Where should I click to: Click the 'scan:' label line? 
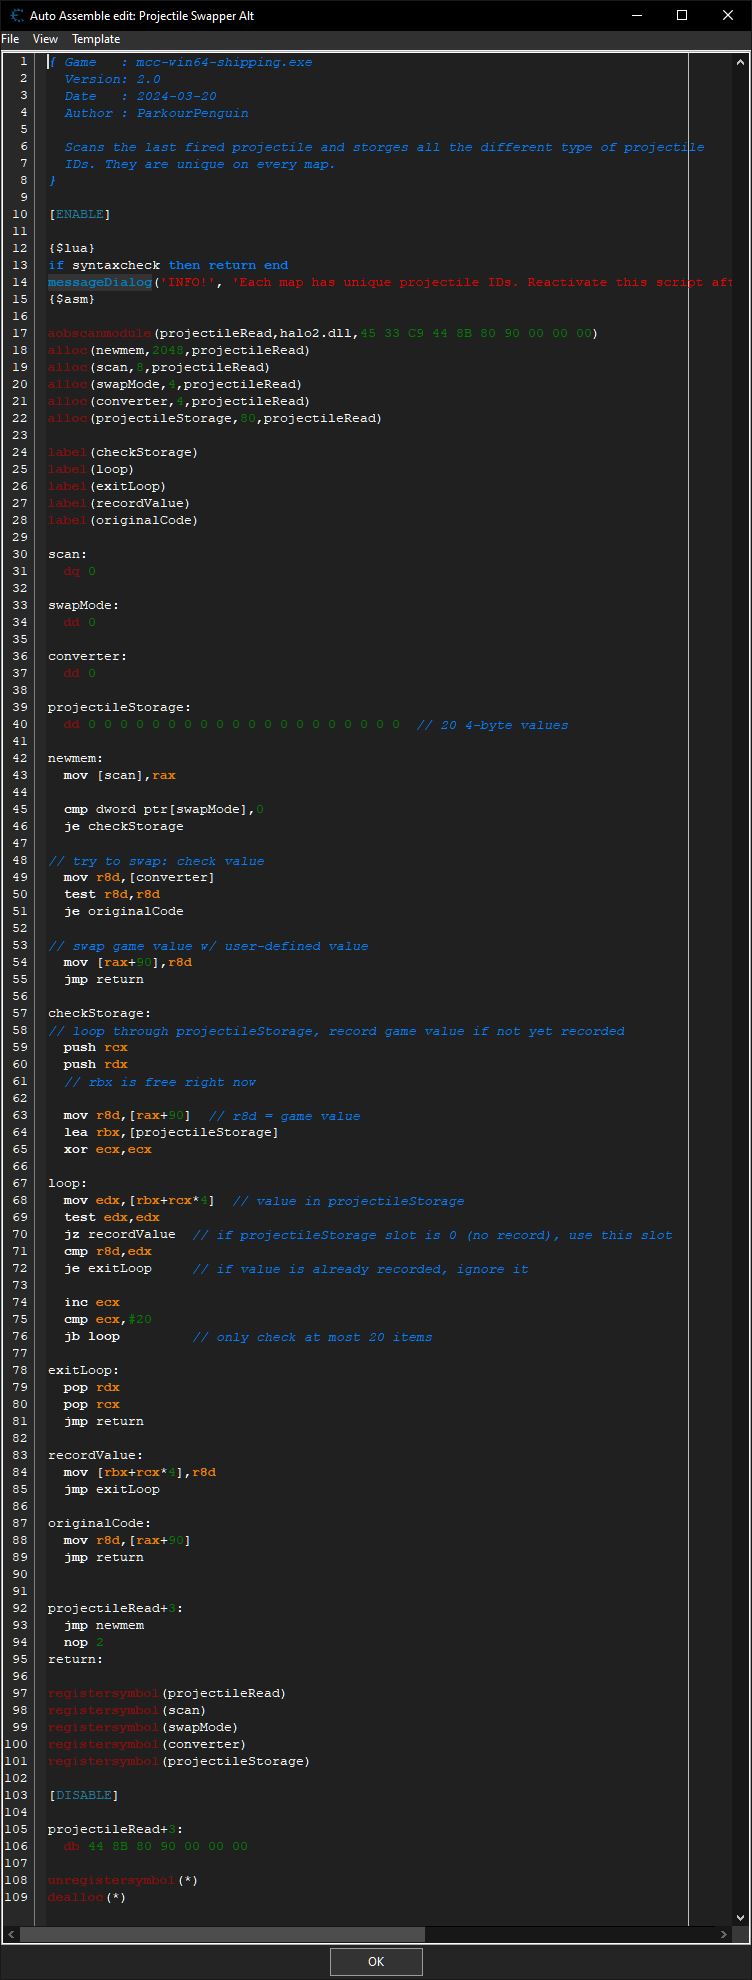click(68, 554)
